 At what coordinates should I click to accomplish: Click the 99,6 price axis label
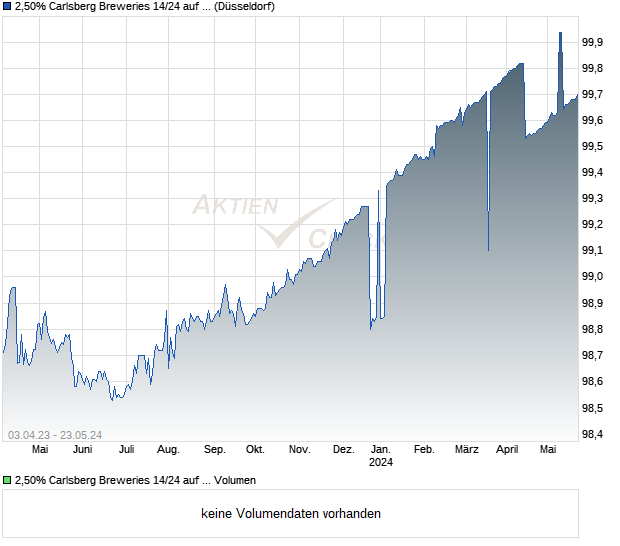[592, 120]
